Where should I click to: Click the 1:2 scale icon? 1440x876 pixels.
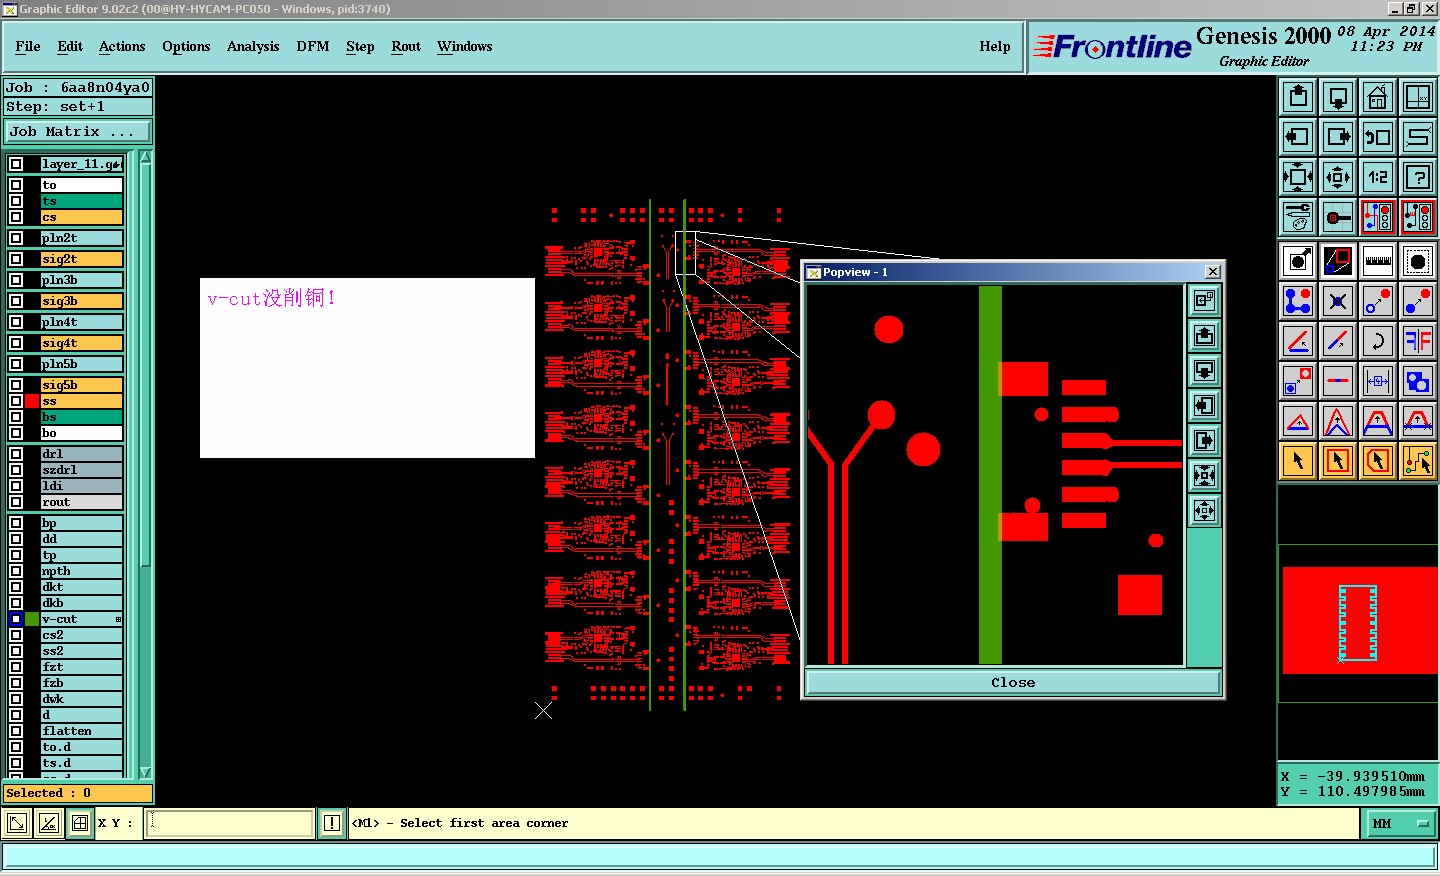pyautogui.click(x=1378, y=177)
